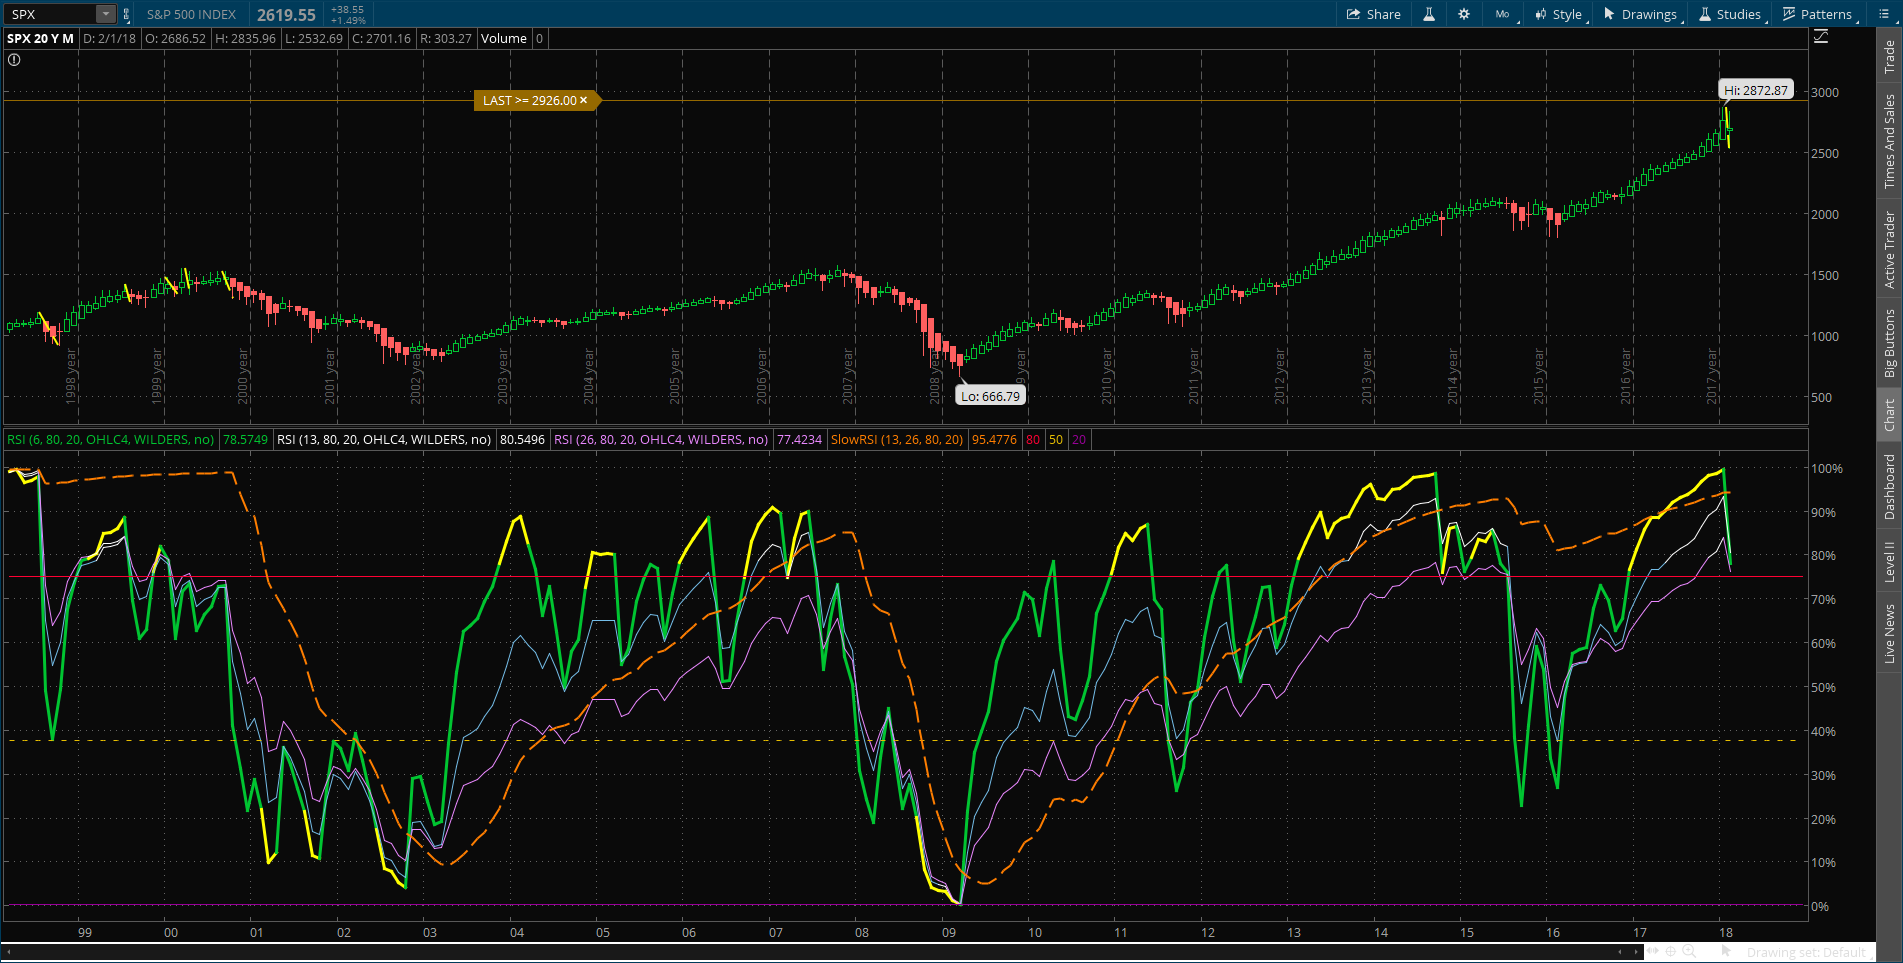Open the Dashboard side tab
Screen dimensions: 1903x963
1889,486
